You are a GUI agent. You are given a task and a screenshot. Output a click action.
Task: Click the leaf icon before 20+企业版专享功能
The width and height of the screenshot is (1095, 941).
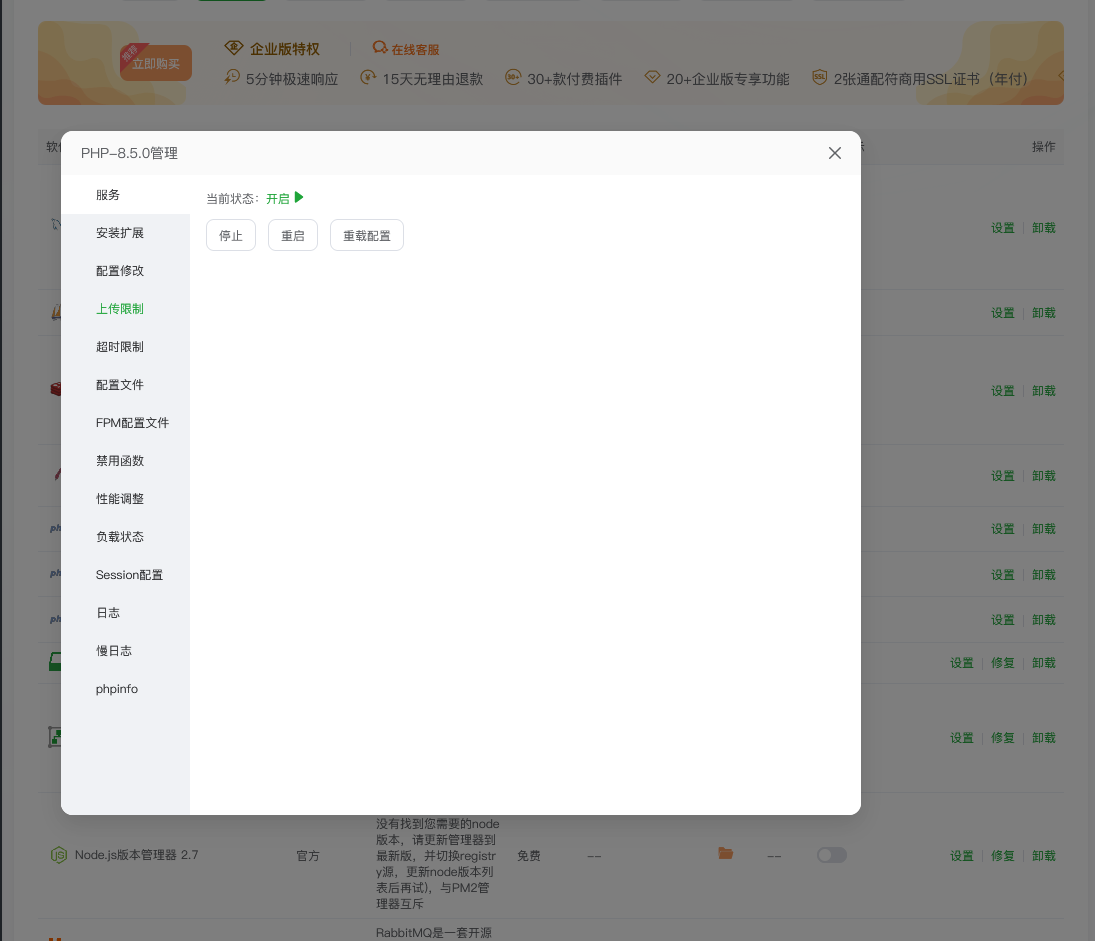pos(652,77)
